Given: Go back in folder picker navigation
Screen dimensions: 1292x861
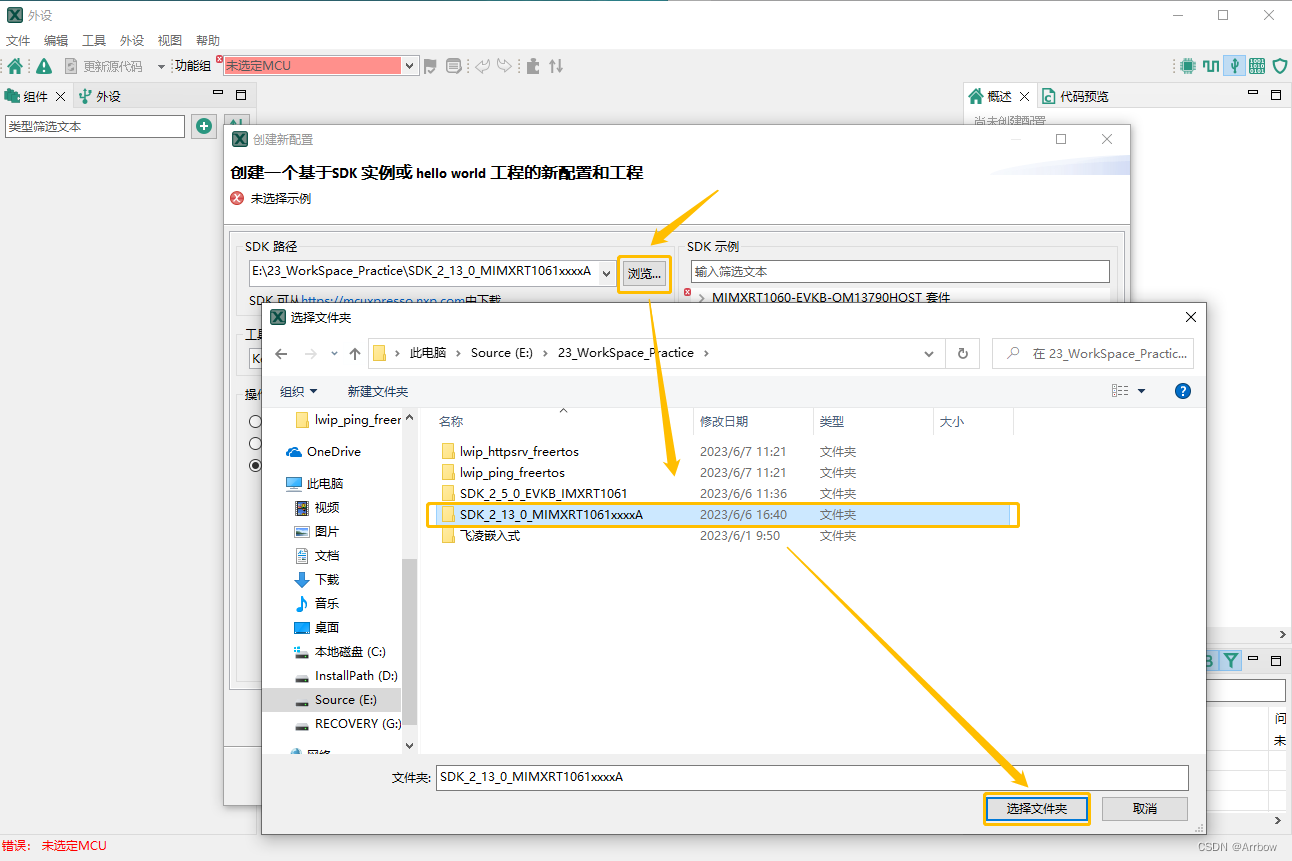Looking at the screenshot, I should (x=281, y=353).
